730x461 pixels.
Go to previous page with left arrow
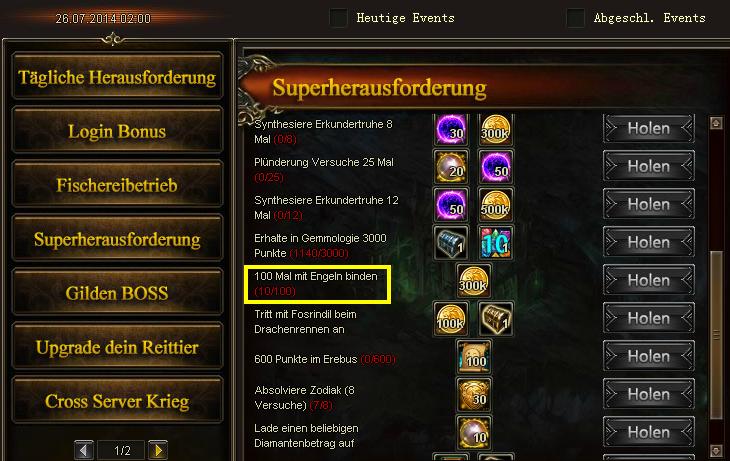click(84, 450)
